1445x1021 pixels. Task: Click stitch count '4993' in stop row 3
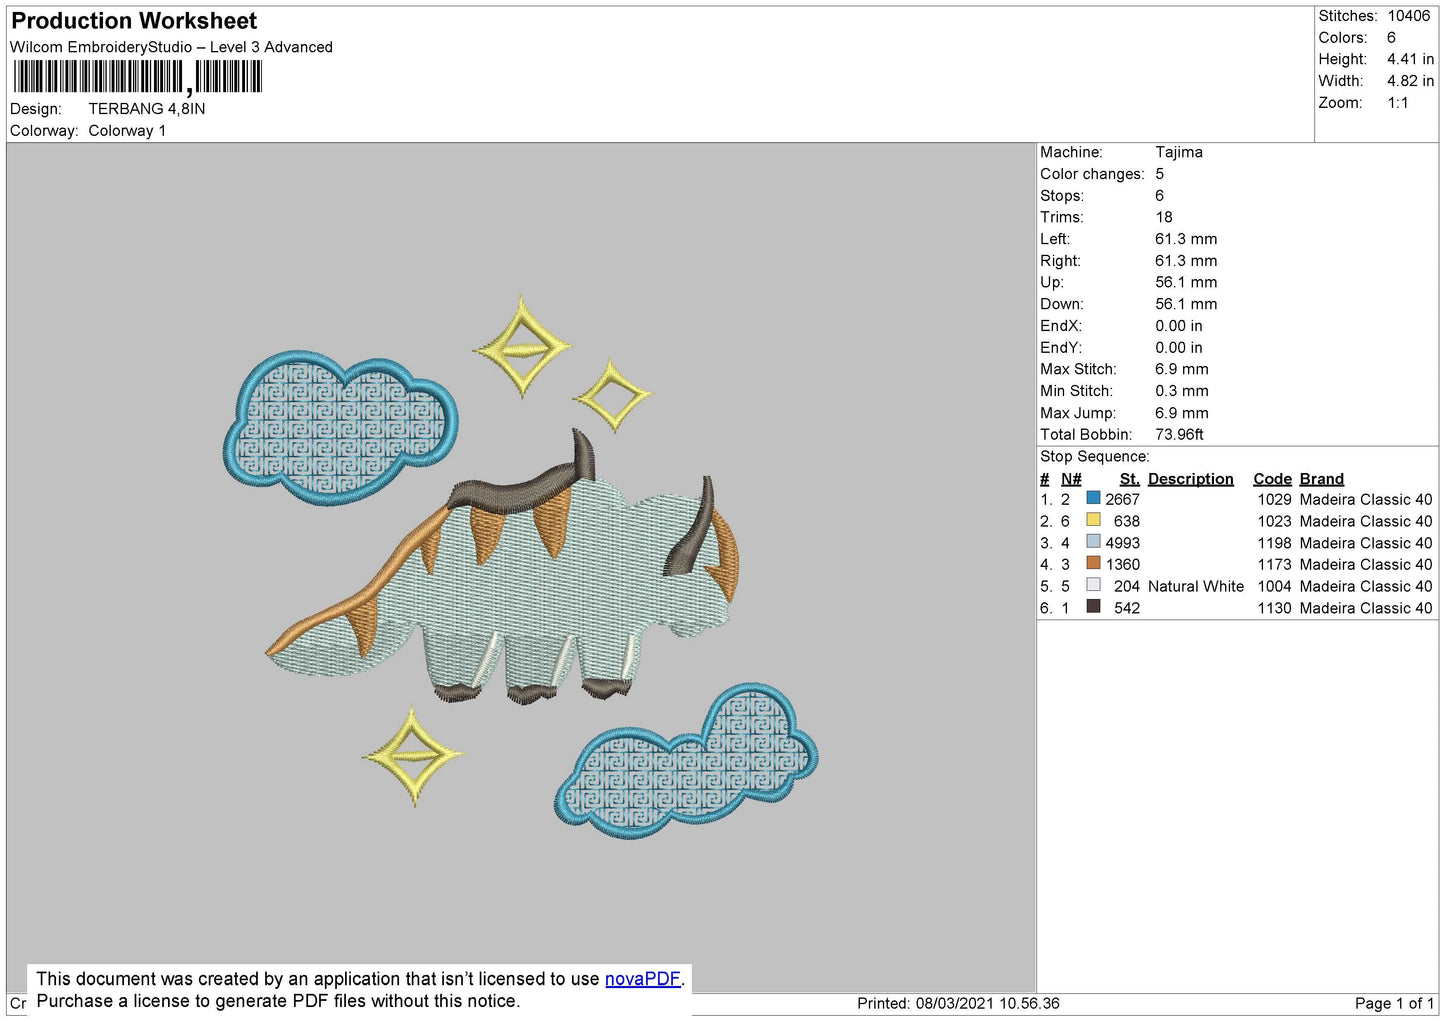1122,543
